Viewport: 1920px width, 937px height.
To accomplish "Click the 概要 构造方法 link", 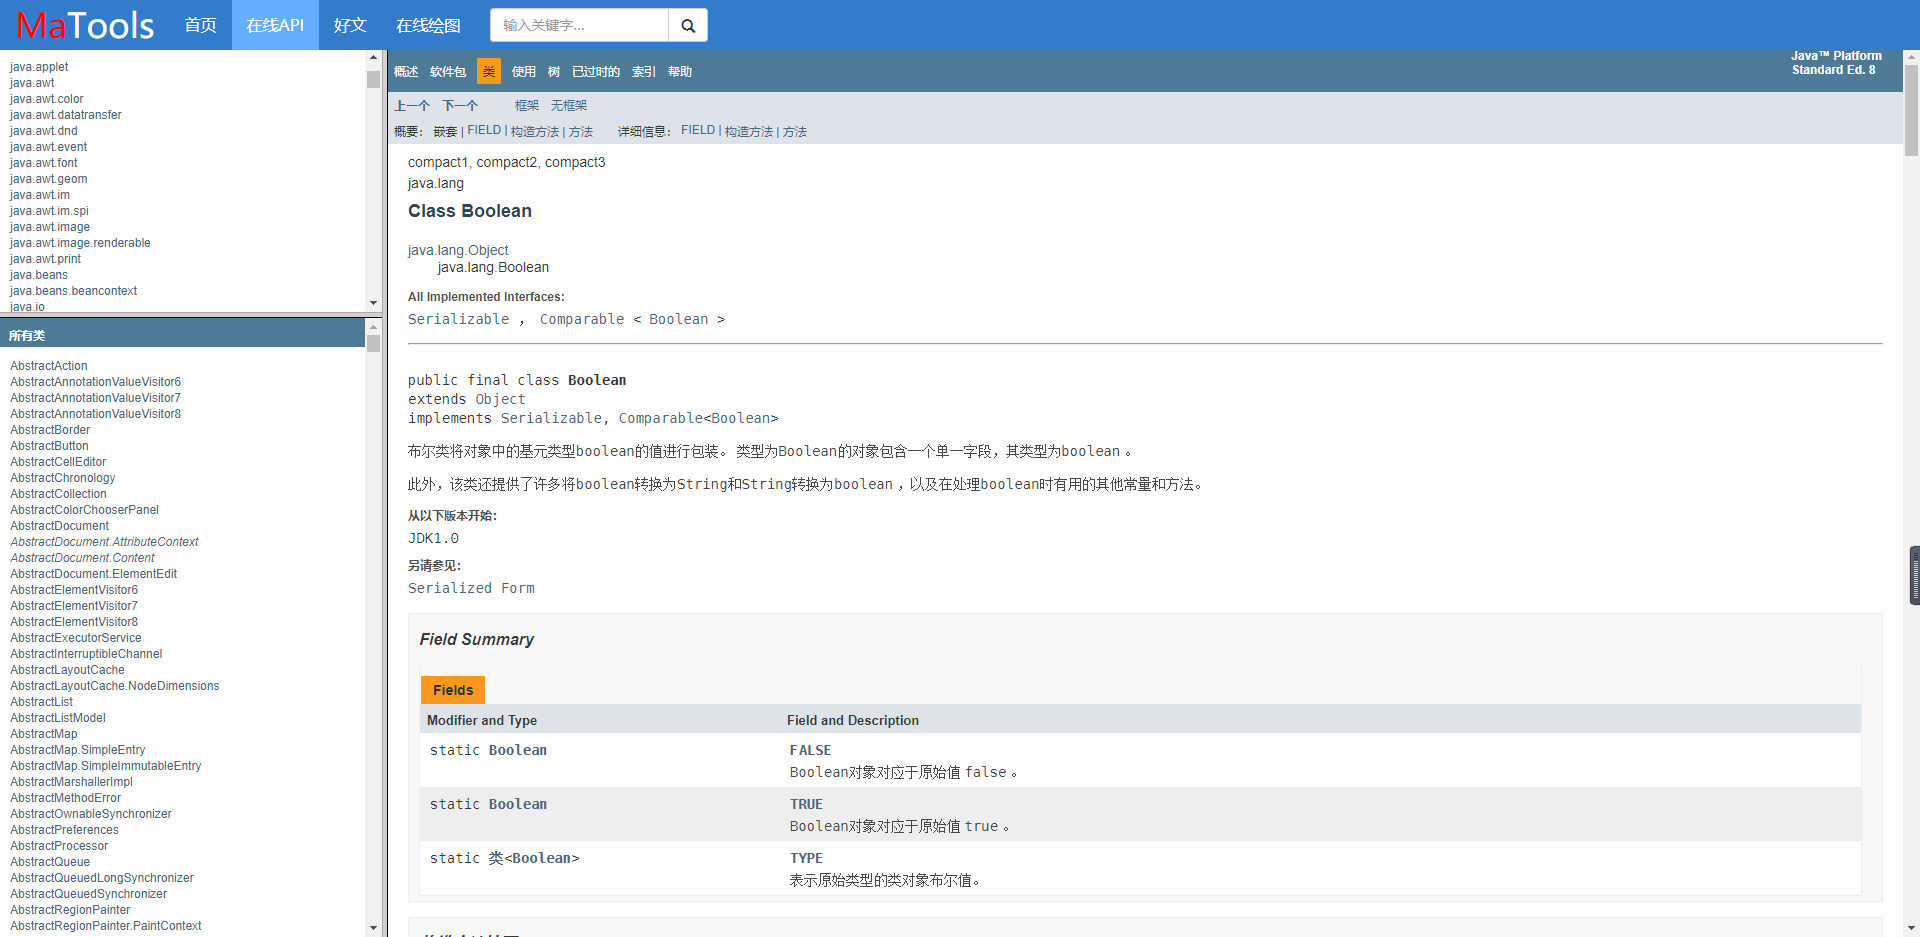I will 535,132.
